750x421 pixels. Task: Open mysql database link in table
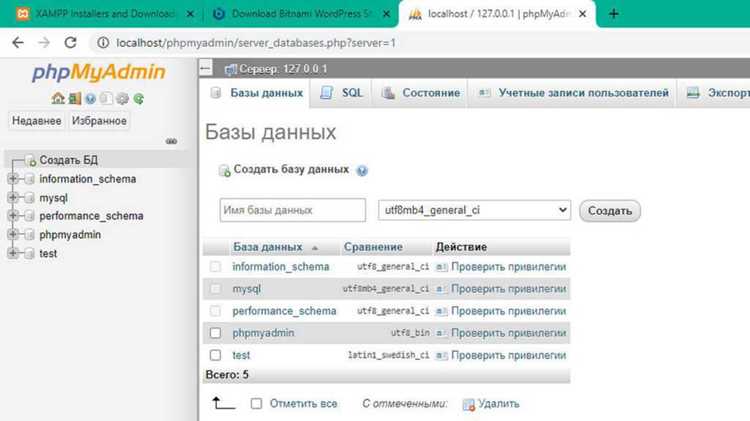pyautogui.click(x=246, y=289)
